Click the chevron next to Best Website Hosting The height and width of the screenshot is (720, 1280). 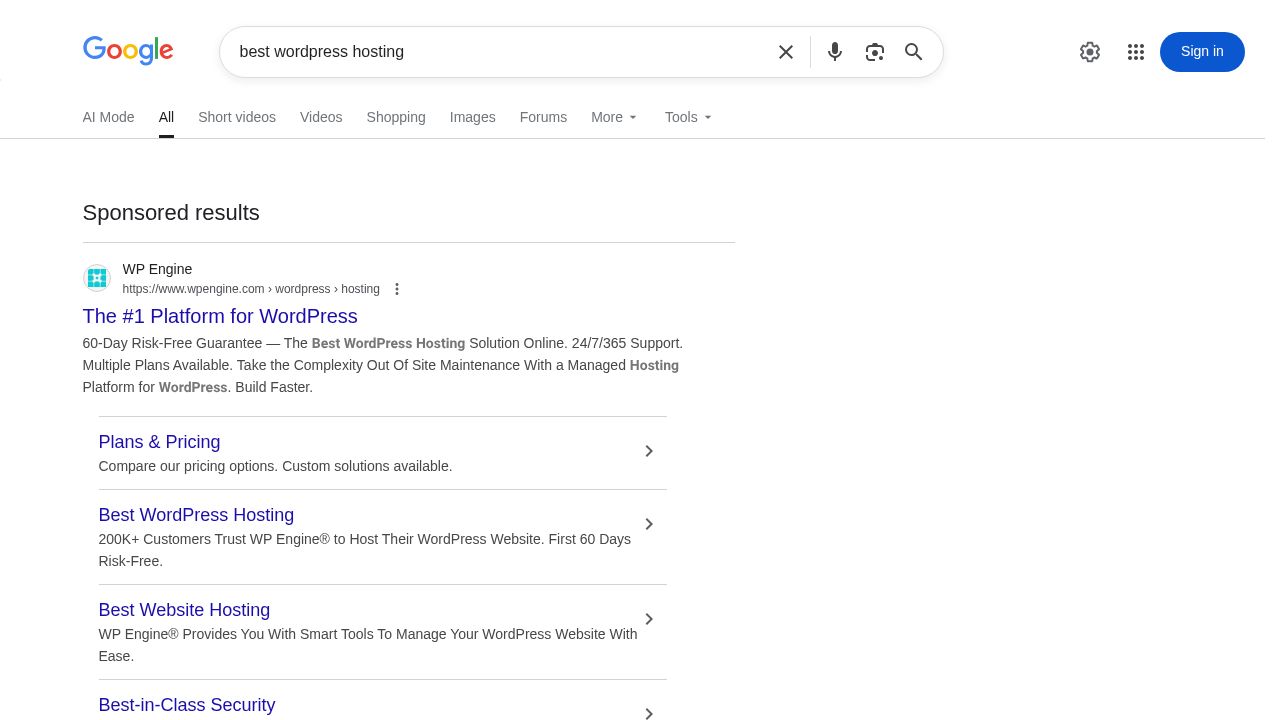point(648,619)
